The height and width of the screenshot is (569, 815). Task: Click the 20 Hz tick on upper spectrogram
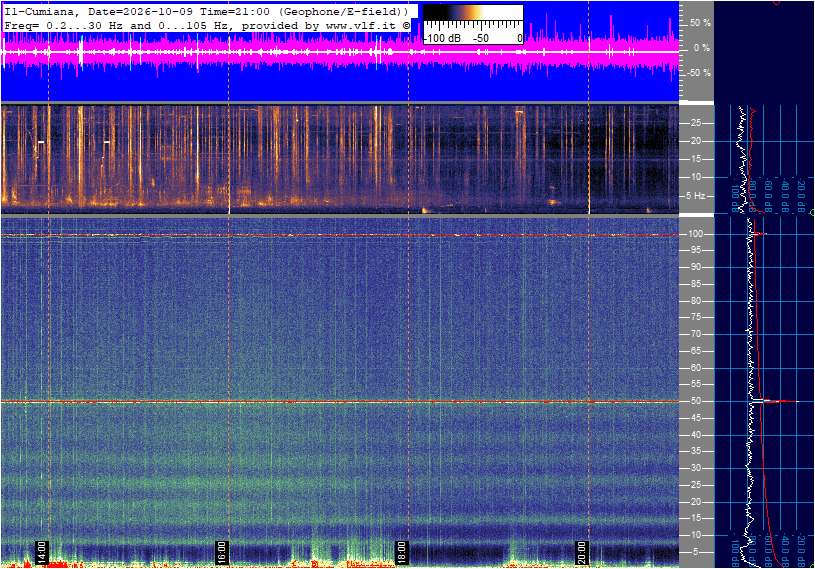[695, 141]
